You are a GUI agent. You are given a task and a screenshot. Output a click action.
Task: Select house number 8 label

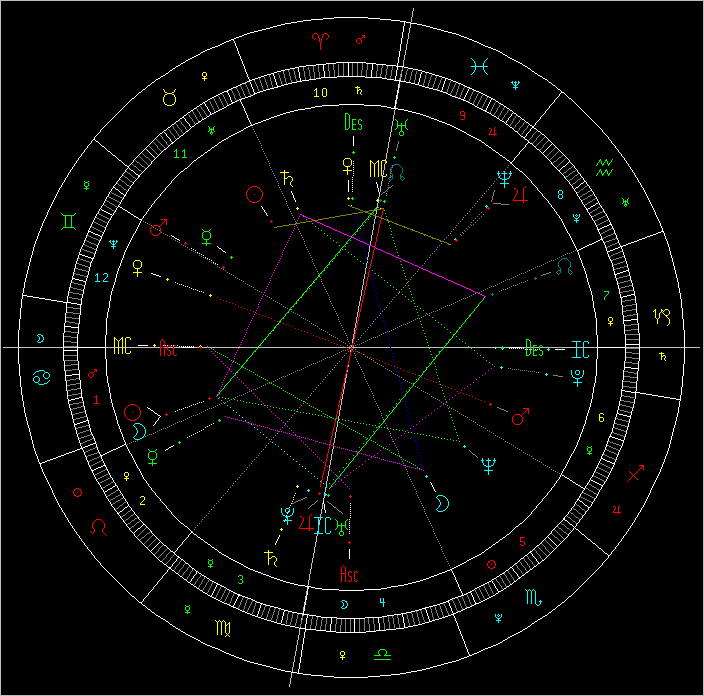[560, 194]
